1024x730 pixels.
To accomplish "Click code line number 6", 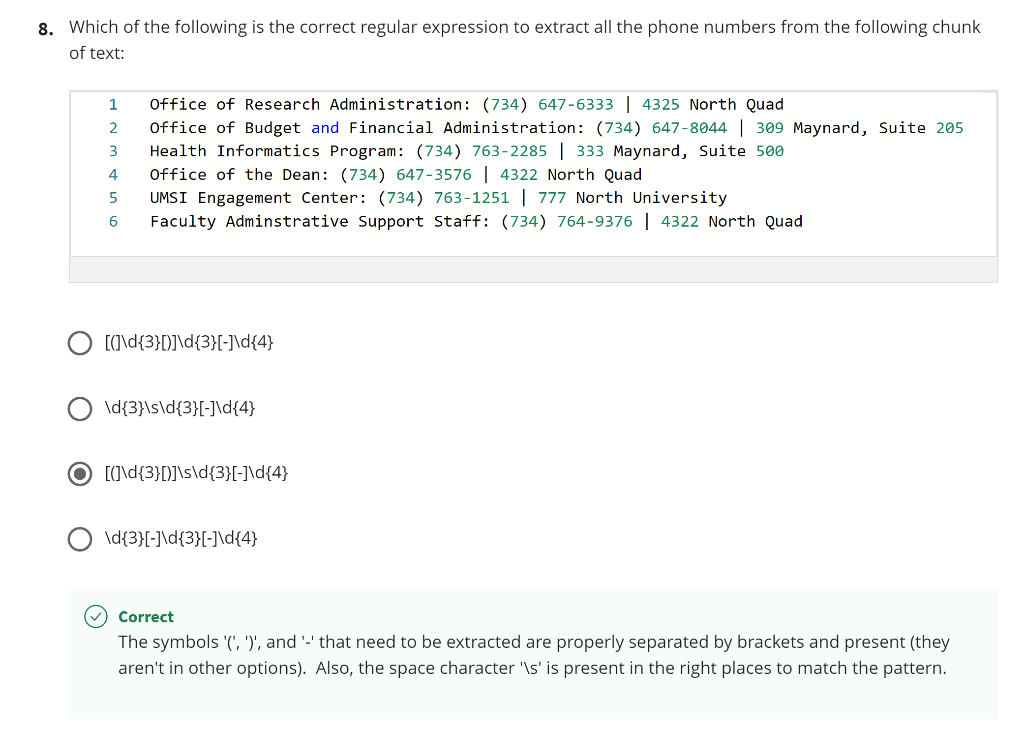I will coord(113,221).
